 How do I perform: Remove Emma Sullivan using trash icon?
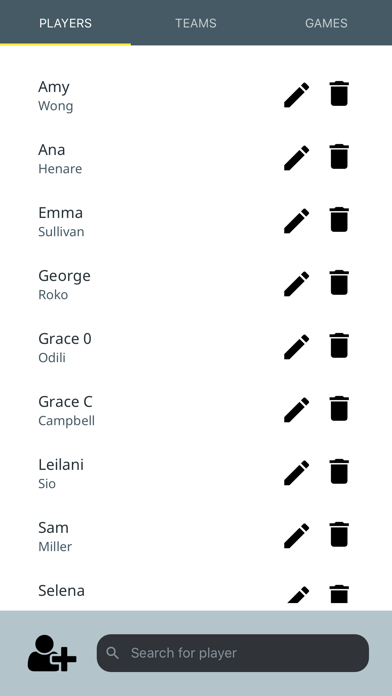(x=339, y=220)
